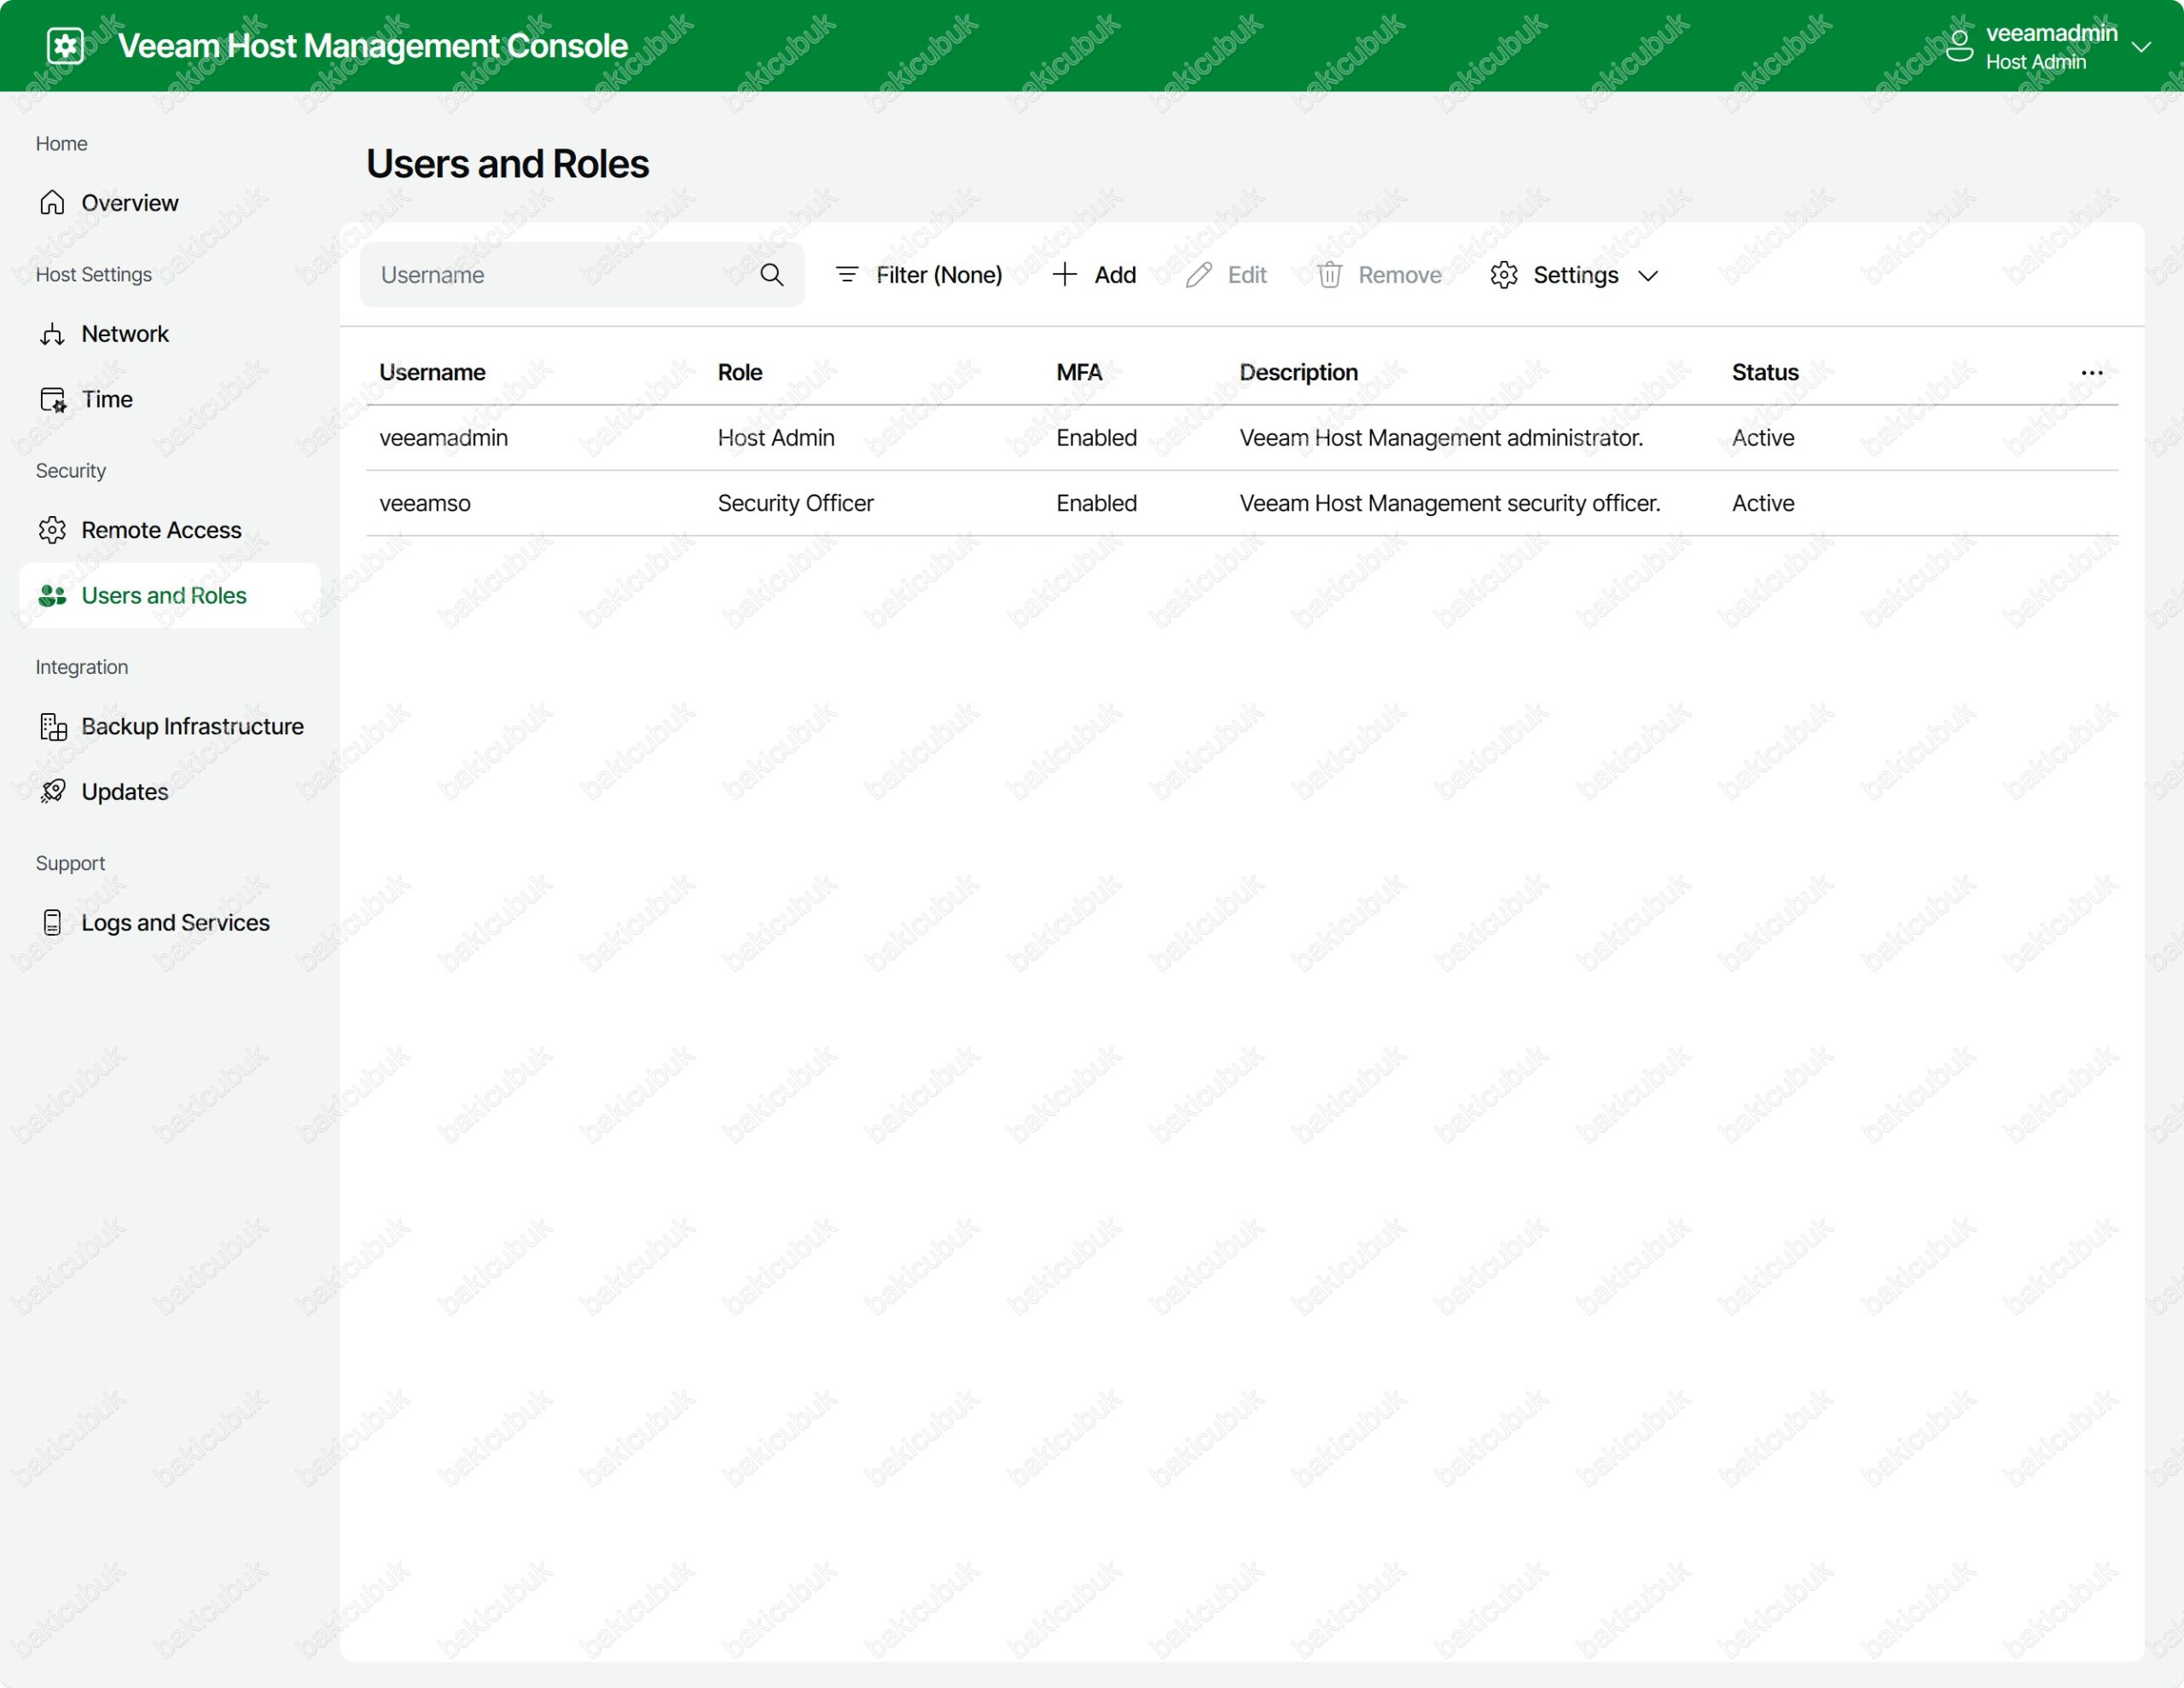Open the Logs and Services page
This screenshot has height=1688, width=2184.
pyautogui.click(x=174, y=922)
